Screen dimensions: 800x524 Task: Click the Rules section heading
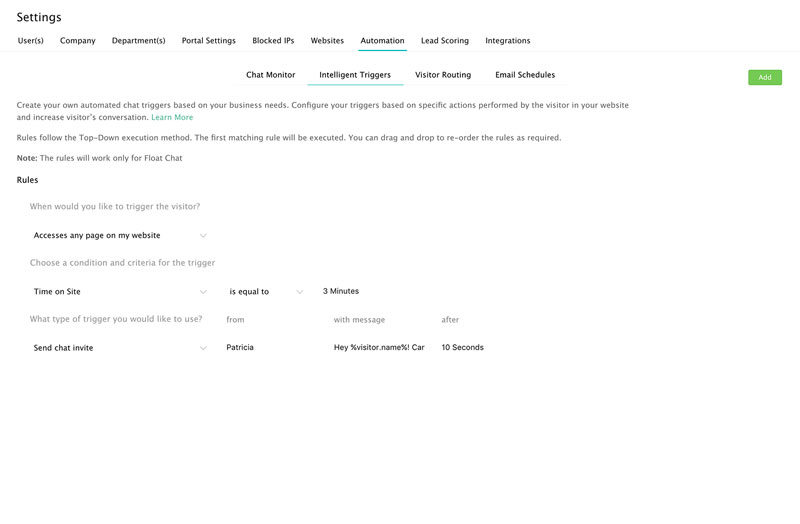[x=28, y=180]
